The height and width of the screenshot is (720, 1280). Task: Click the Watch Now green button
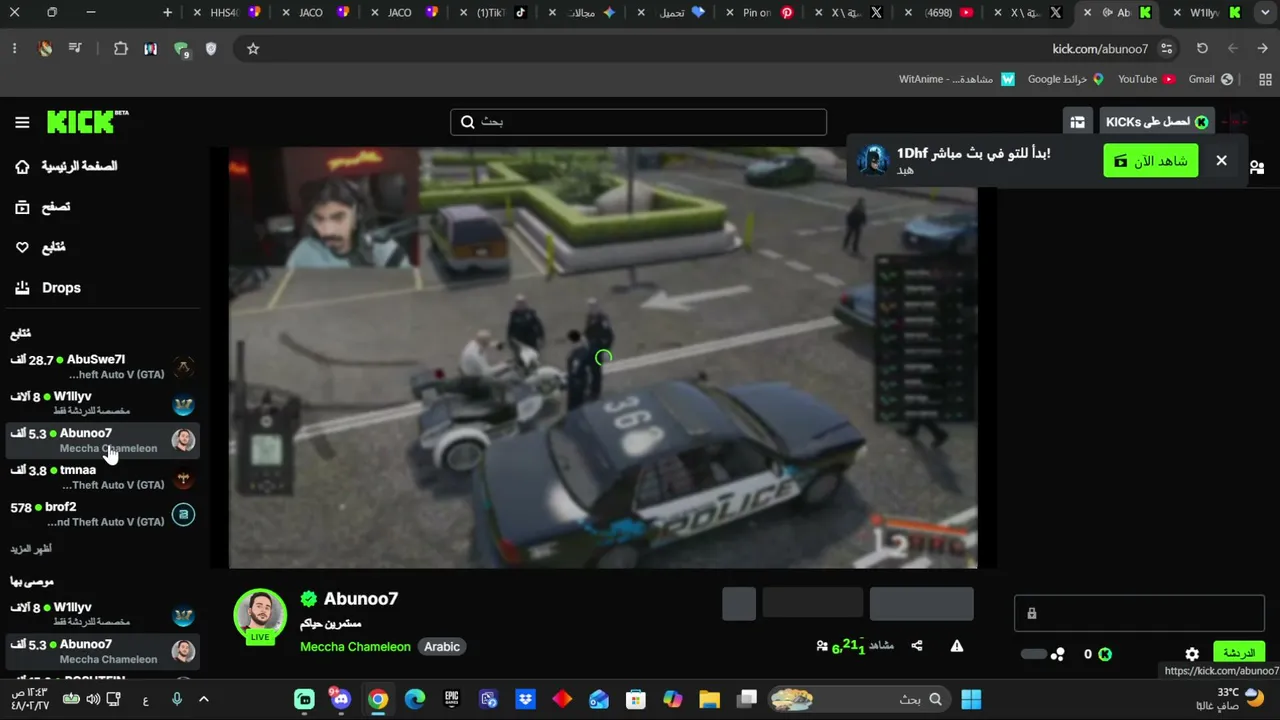click(1151, 160)
